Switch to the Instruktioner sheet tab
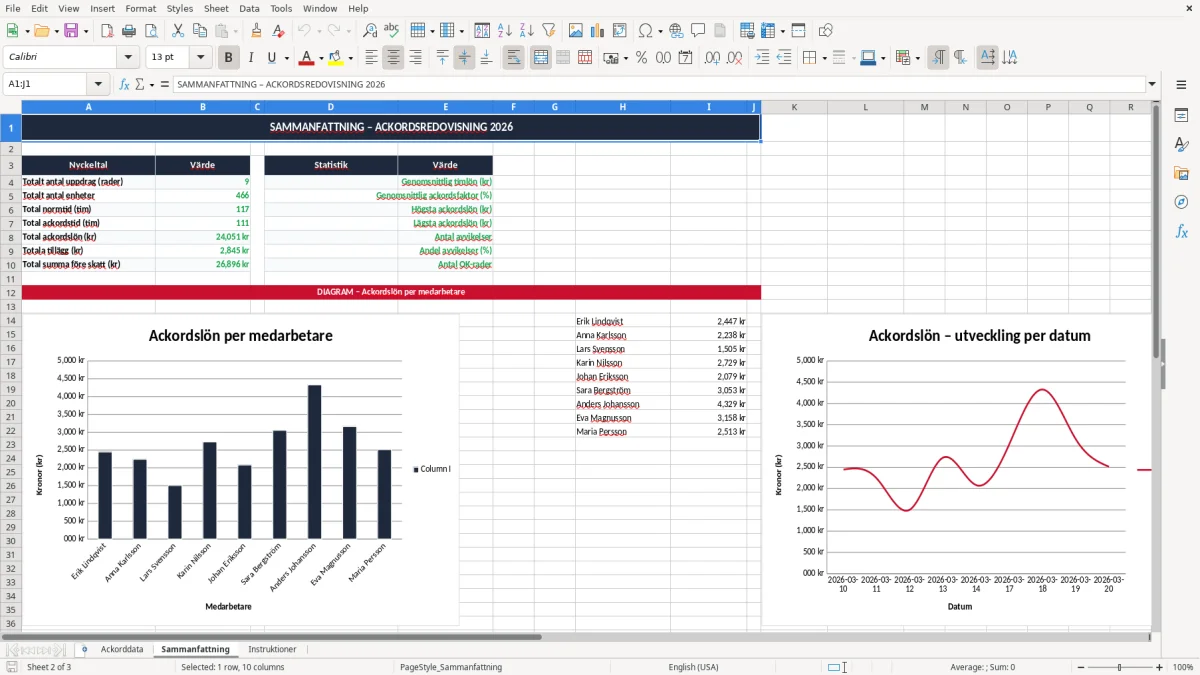 click(272, 649)
